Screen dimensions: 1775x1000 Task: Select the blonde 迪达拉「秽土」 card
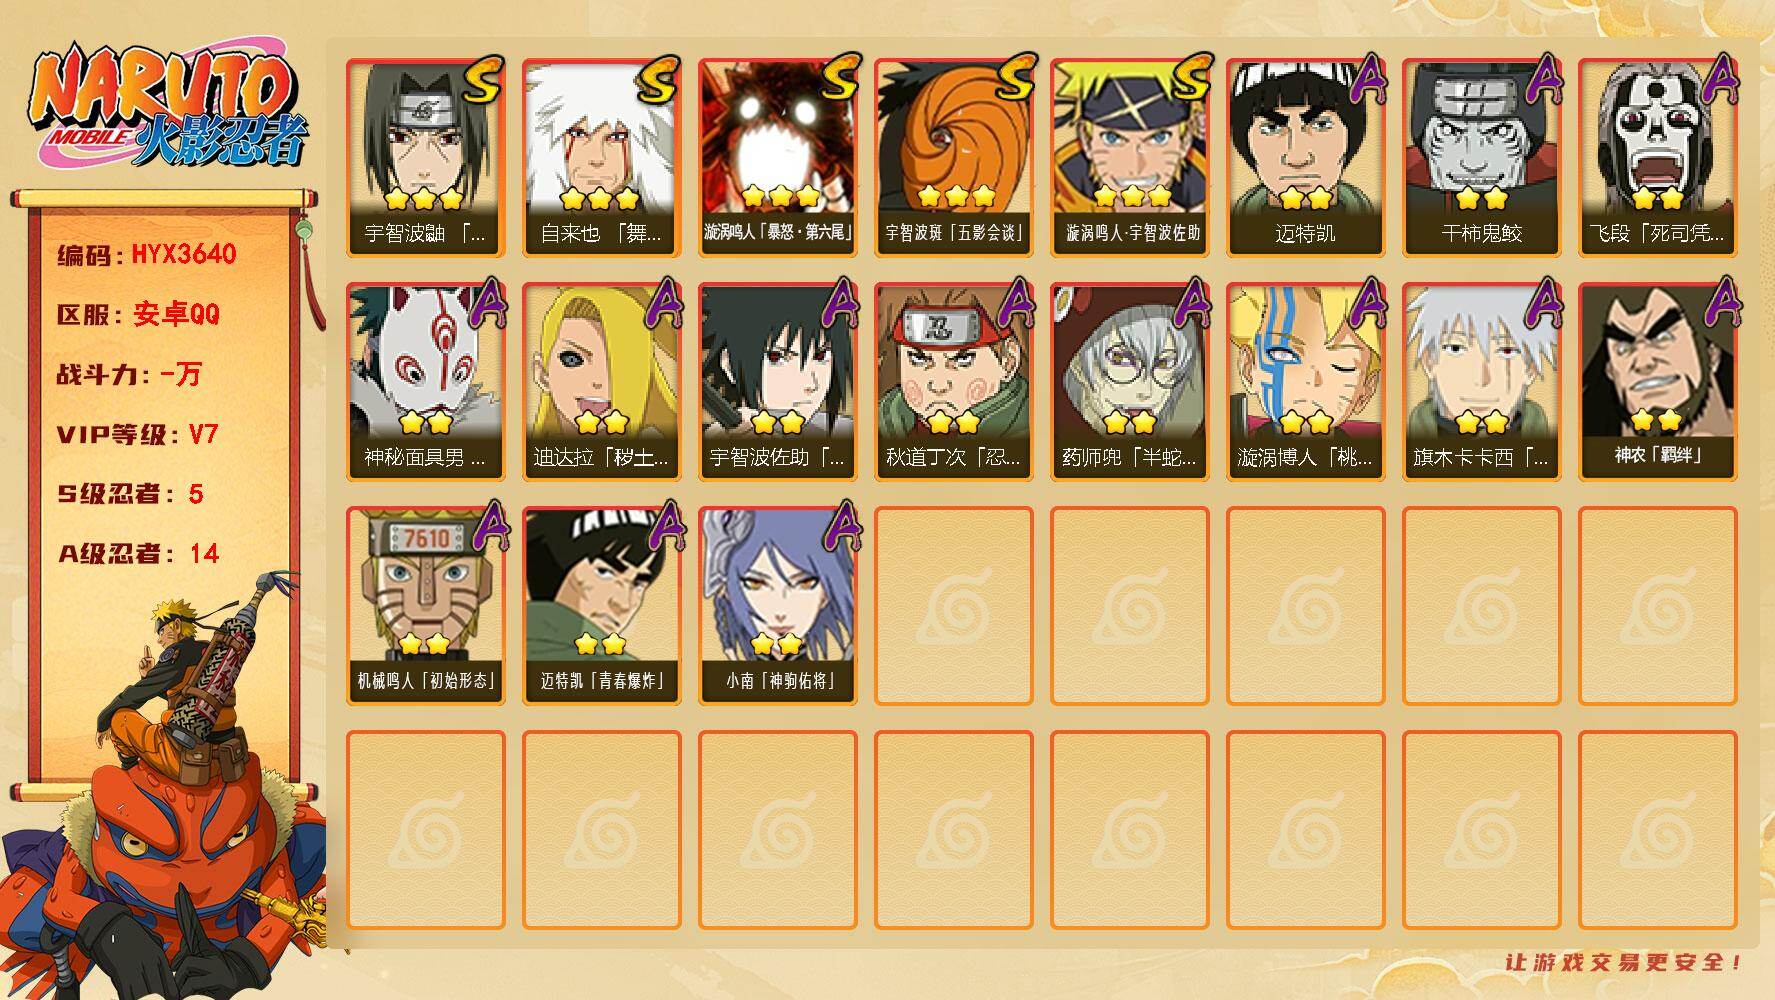pos(602,382)
